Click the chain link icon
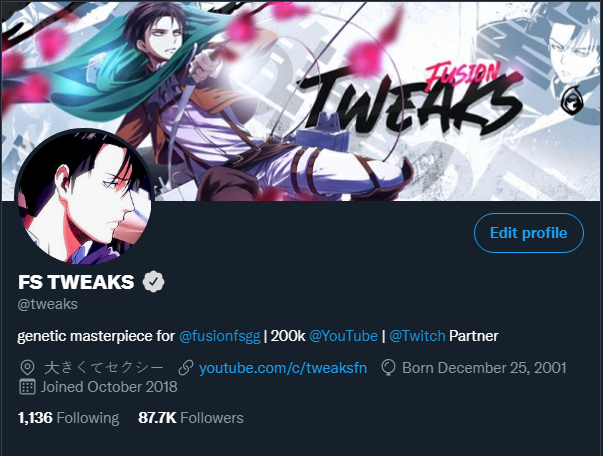This screenshot has width=603, height=456. pyautogui.click(x=186, y=368)
